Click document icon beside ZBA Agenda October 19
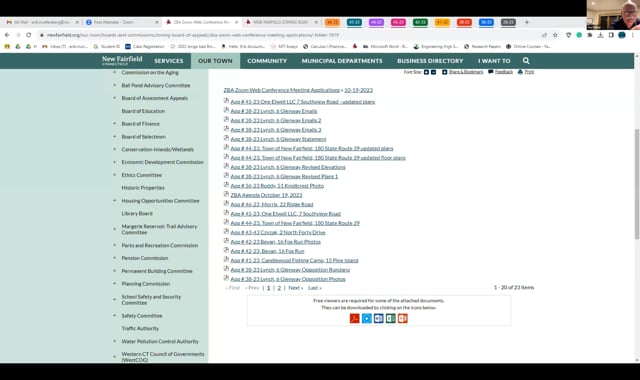640x380 pixels. tap(226, 194)
